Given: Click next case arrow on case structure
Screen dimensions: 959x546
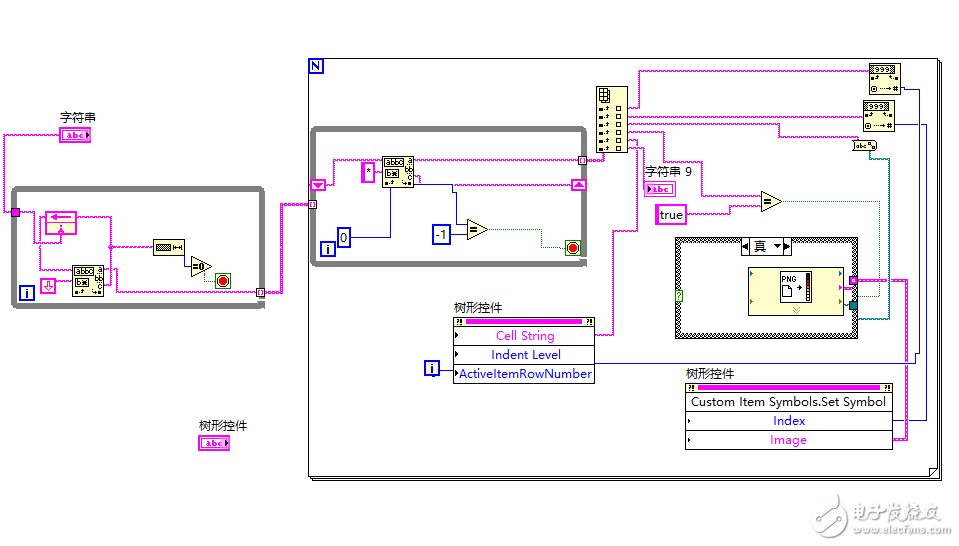Looking at the screenshot, I should [787, 246].
